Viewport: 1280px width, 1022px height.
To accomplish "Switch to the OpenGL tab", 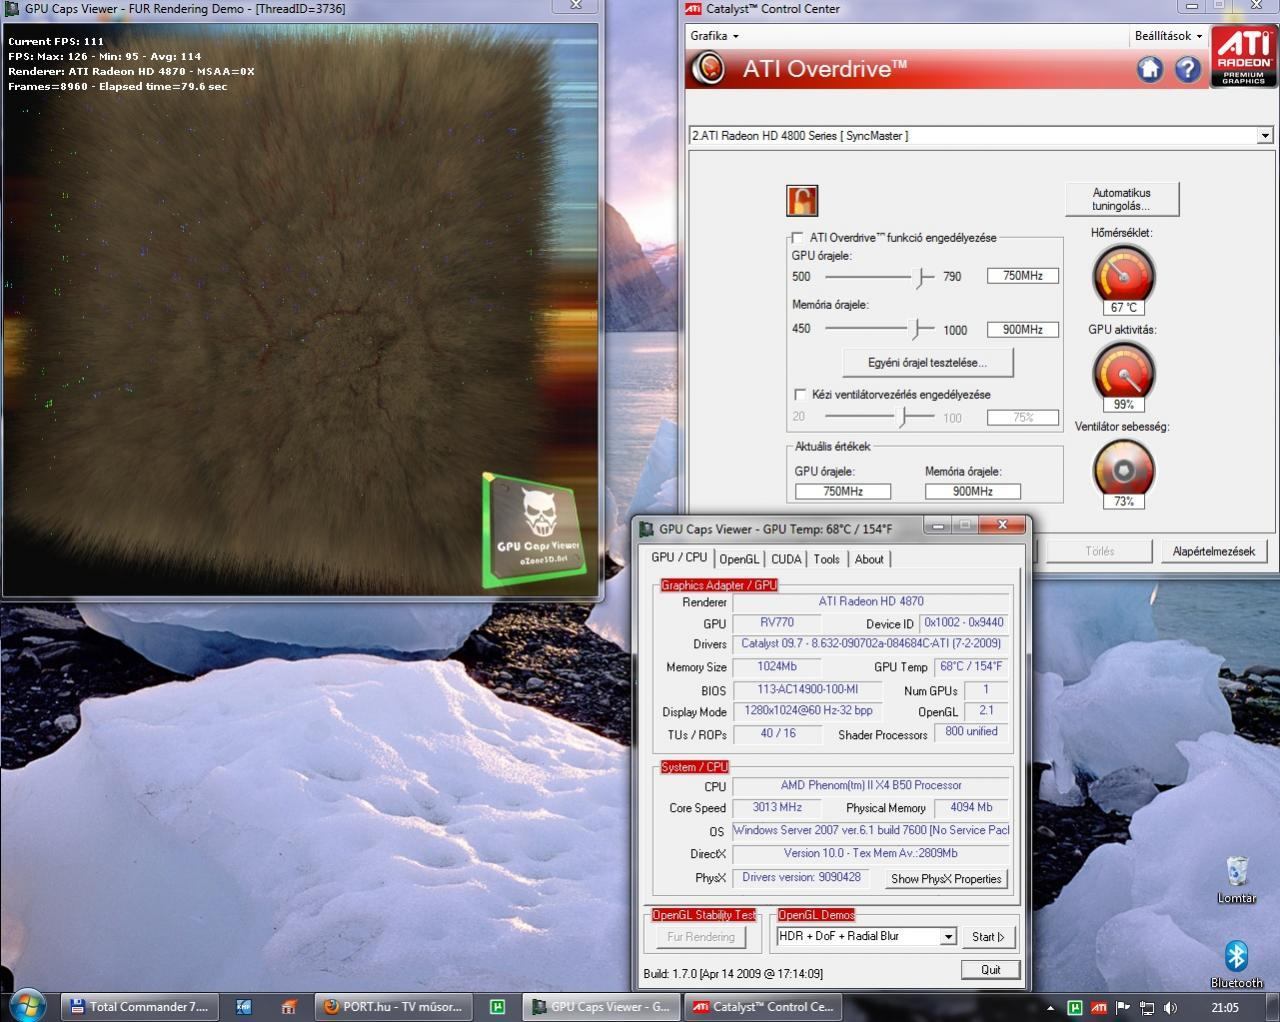I will pyautogui.click(x=739, y=560).
